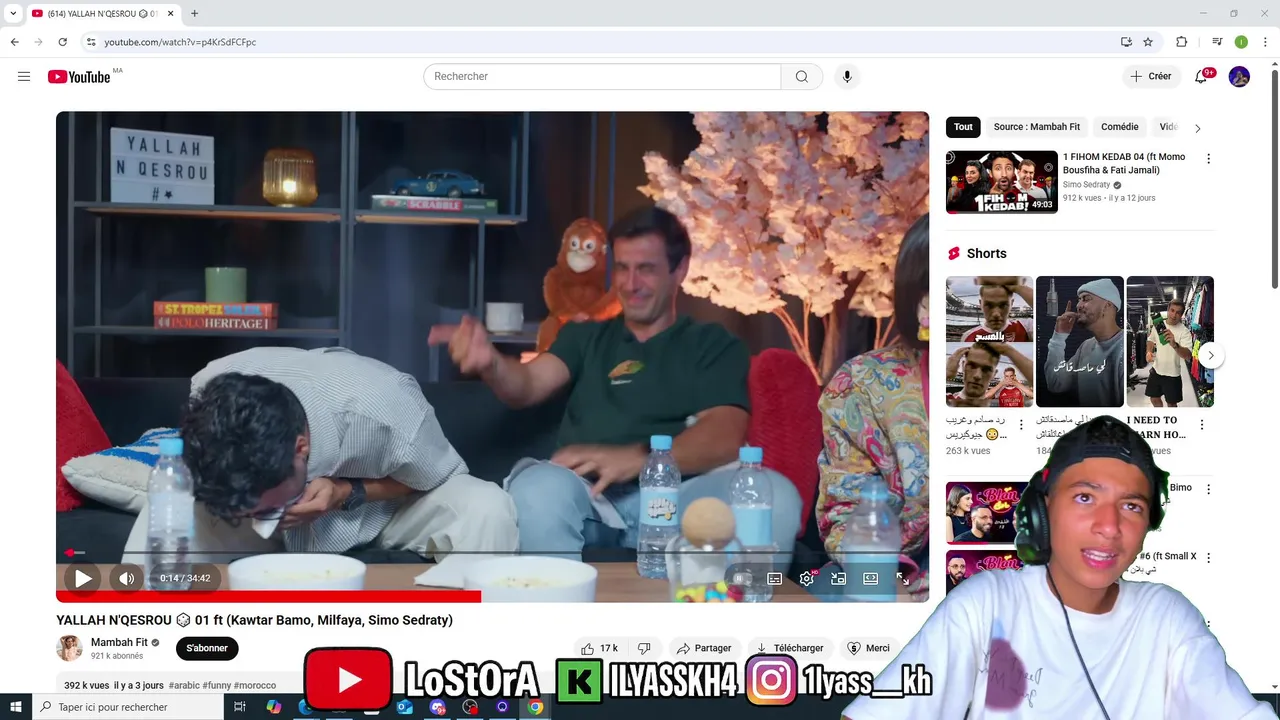Toggle theater mode

coord(871,578)
